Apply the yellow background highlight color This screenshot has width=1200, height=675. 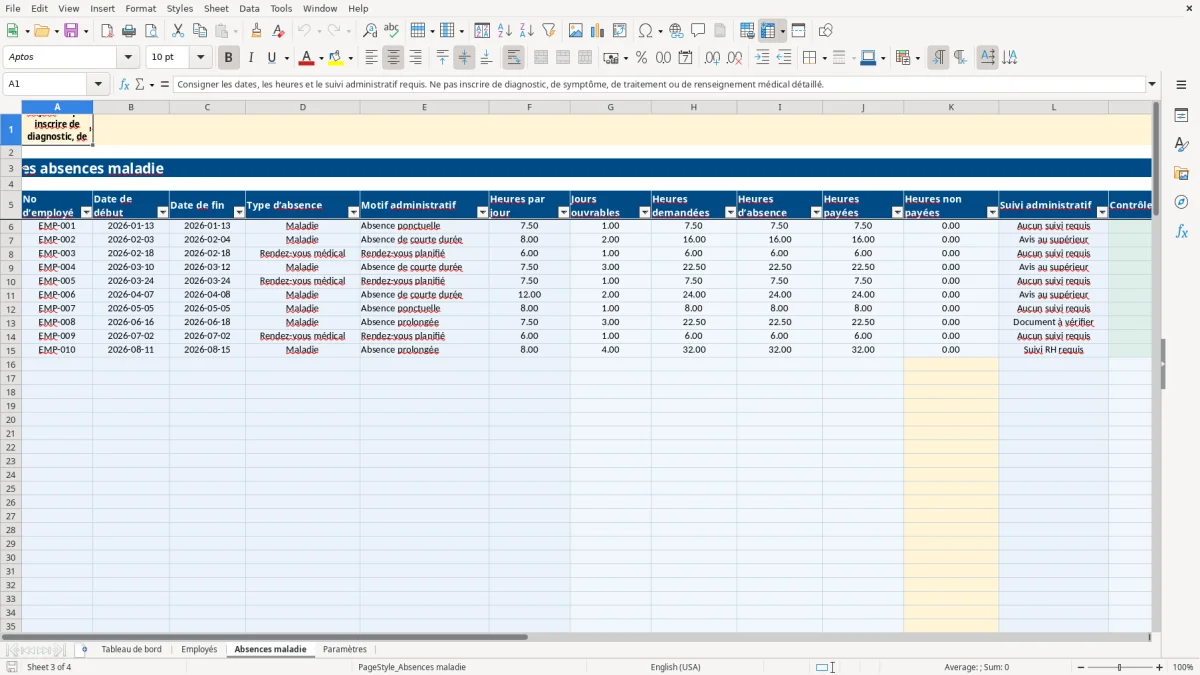(x=336, y=57)
